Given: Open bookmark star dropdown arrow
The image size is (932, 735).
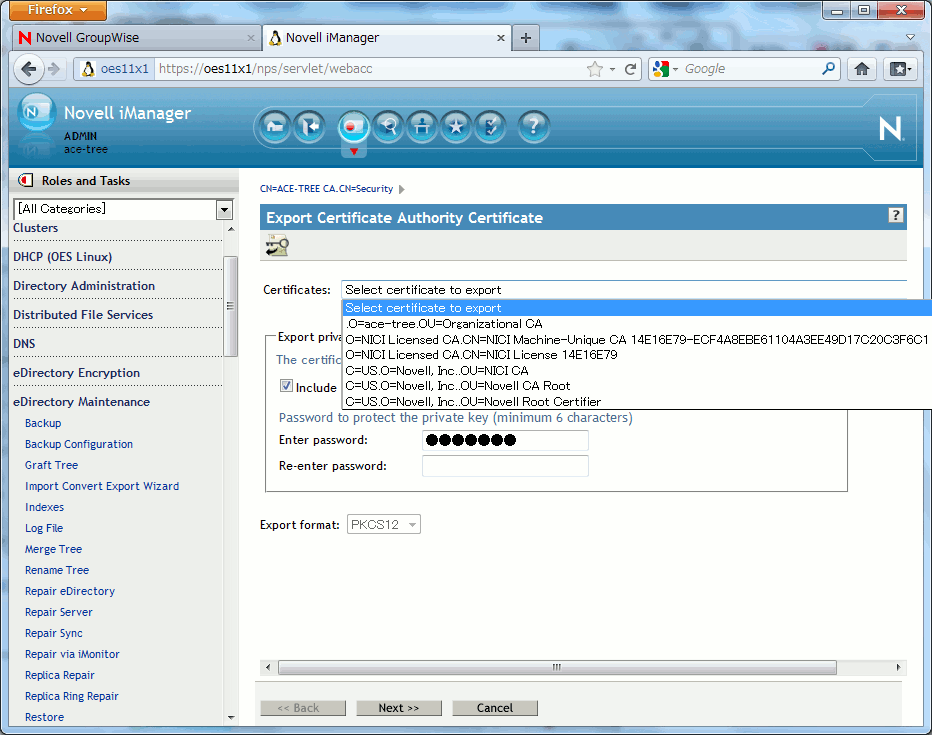Looking at the screenshot, I should [612, 70].
